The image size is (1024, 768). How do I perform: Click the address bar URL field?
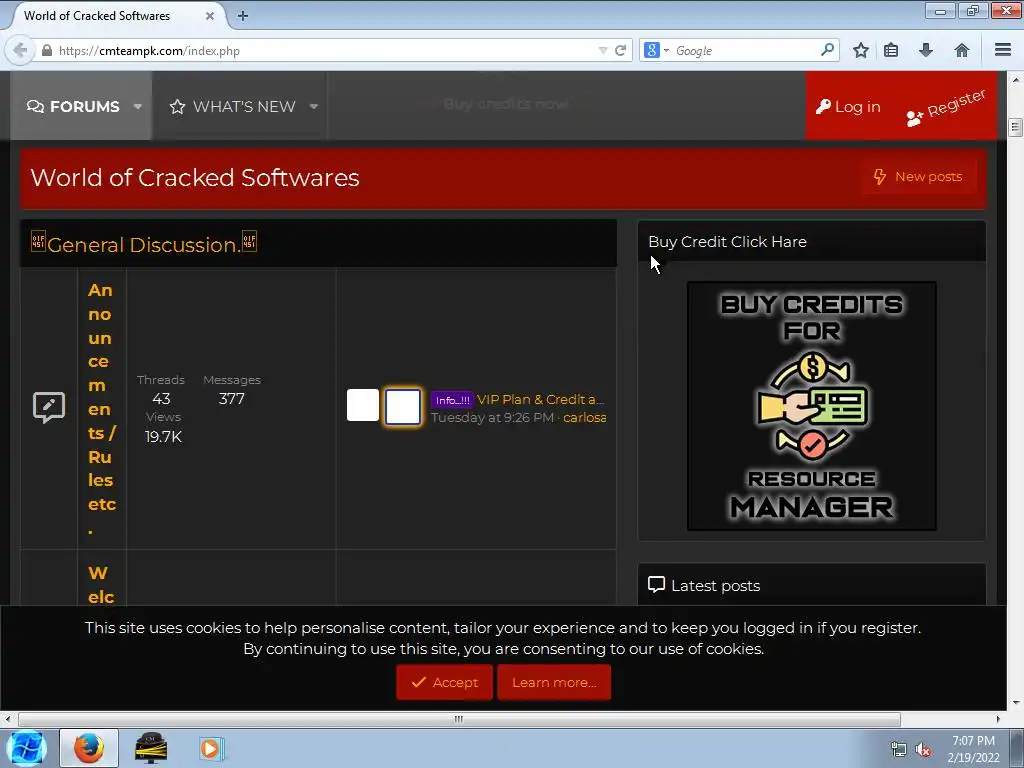point(327,50)
